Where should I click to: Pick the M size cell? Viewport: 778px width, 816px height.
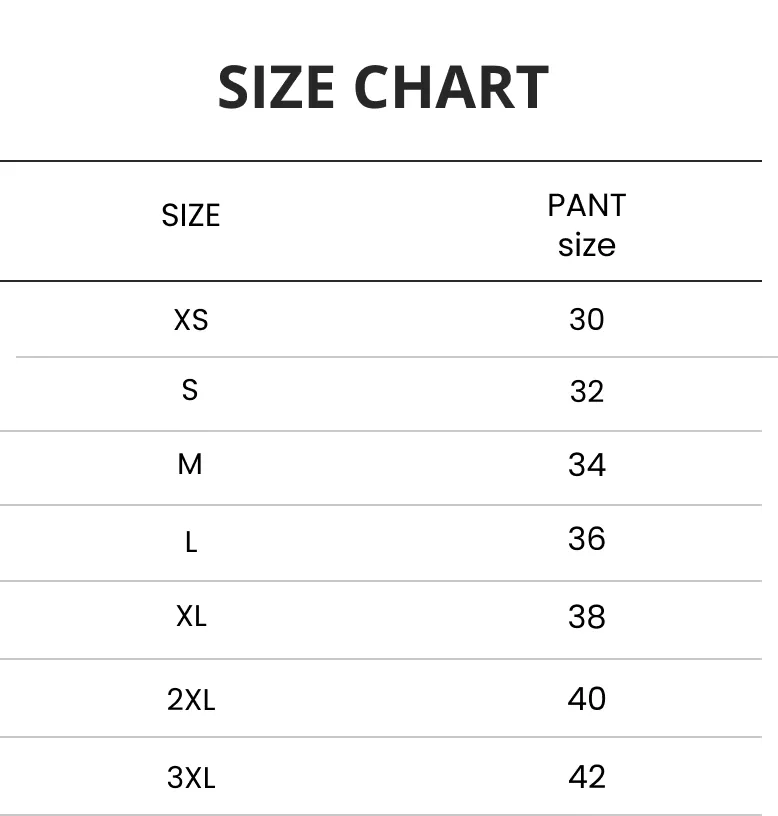click(190, 464)
